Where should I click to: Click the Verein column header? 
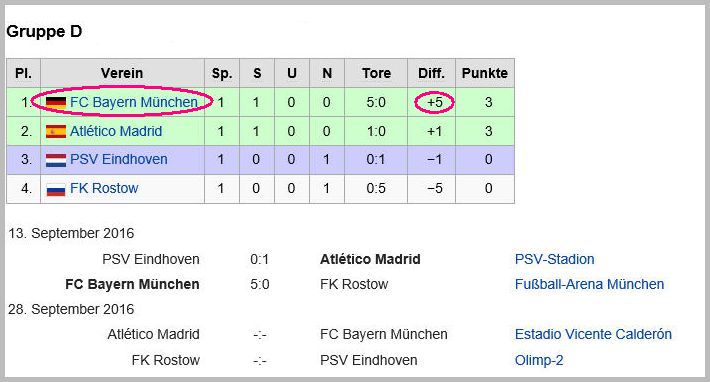click(x=122, y=73)
